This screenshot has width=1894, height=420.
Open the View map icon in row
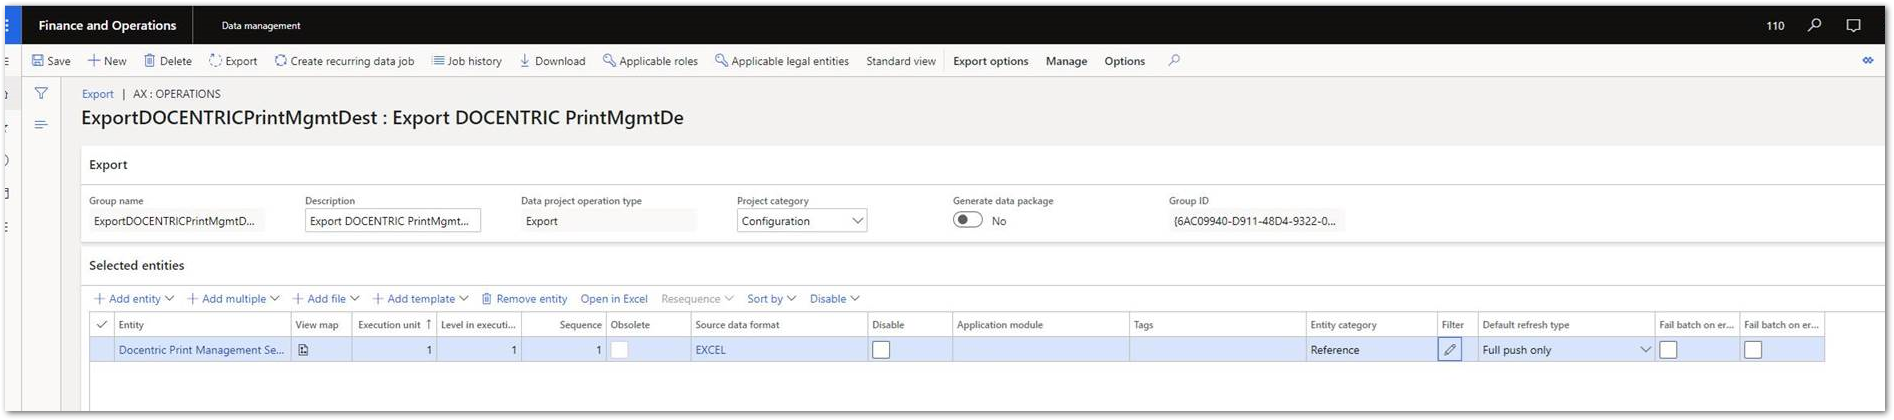pyautogui.click(x=303, y=350)
